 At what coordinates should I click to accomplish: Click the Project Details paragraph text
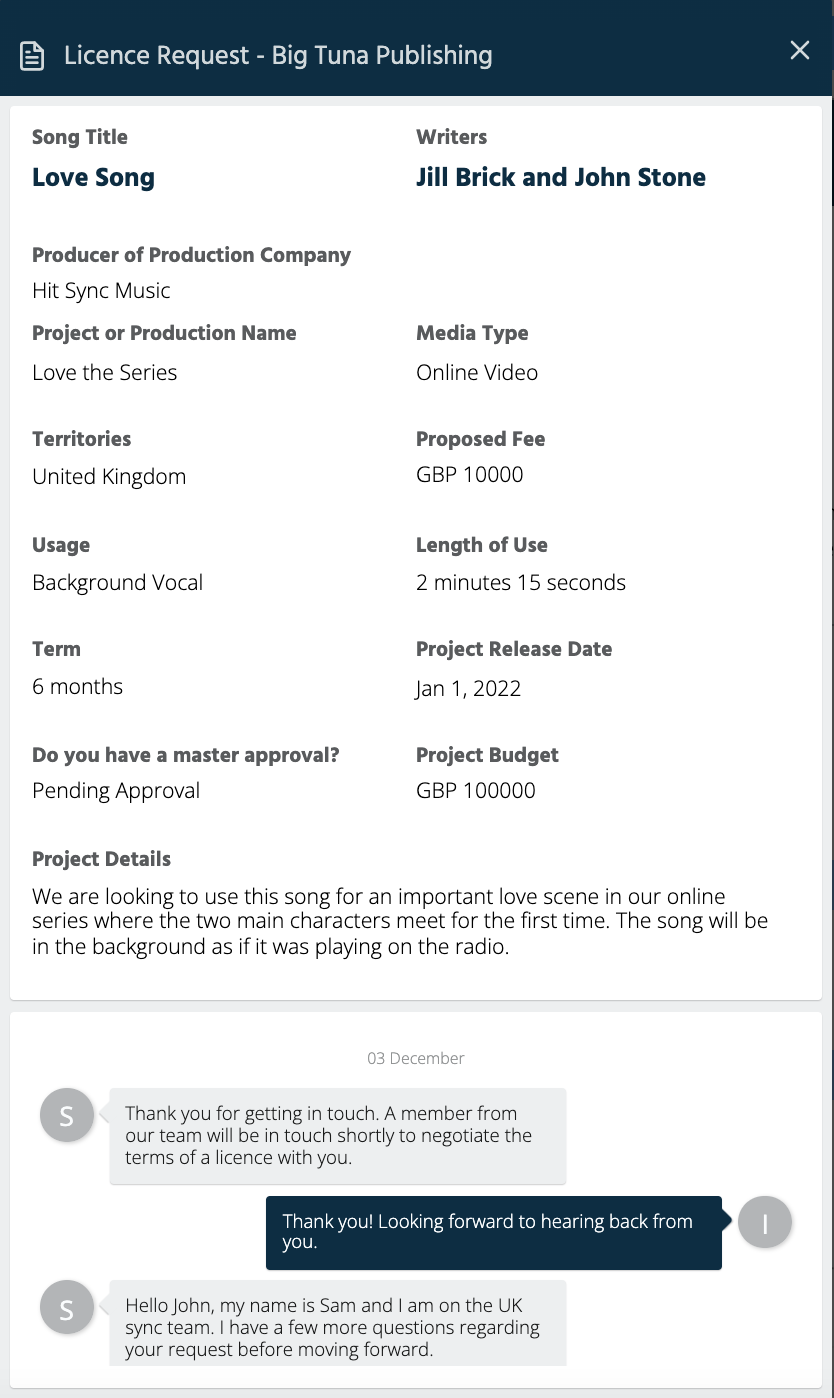click(400, 921)
